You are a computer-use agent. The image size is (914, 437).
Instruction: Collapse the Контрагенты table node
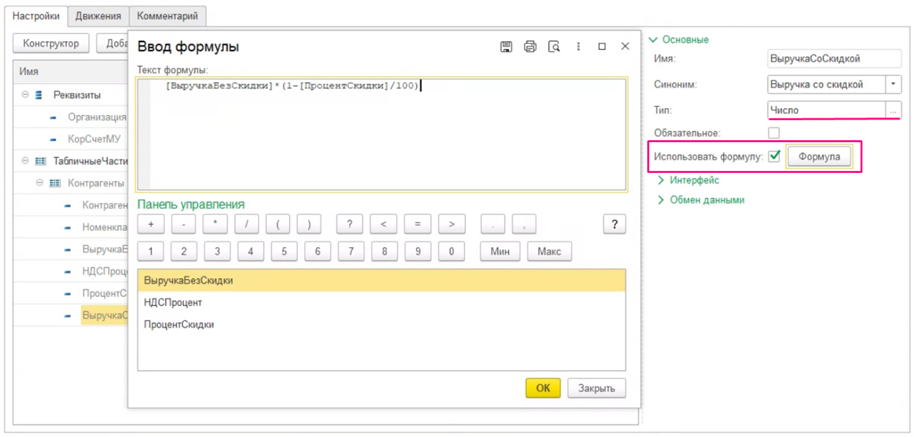[x=40, y=183]
